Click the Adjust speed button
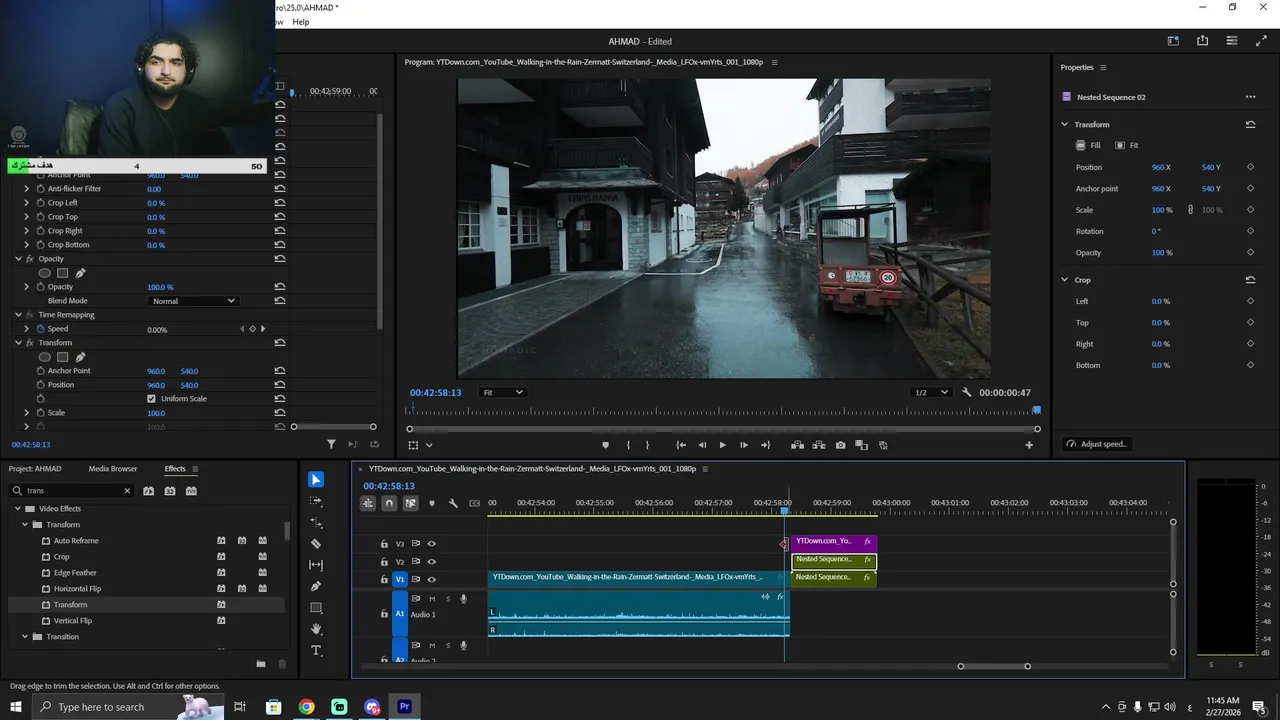Viewport: 1280px width, 720px height. [x=1097, y=444]
